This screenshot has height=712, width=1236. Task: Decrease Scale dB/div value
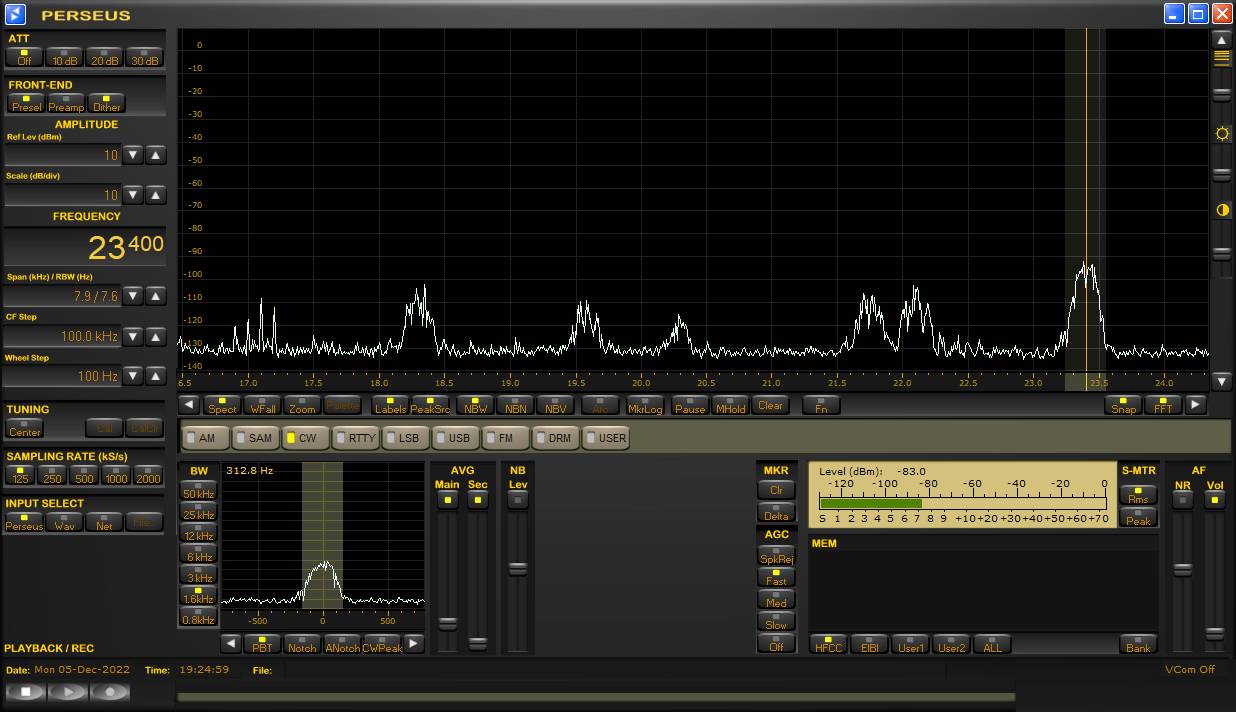(133, 195)
